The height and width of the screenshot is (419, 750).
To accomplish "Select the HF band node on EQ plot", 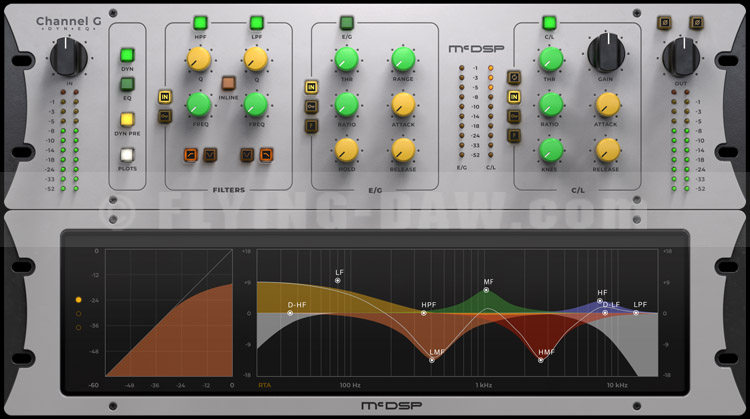I will 600,301.
